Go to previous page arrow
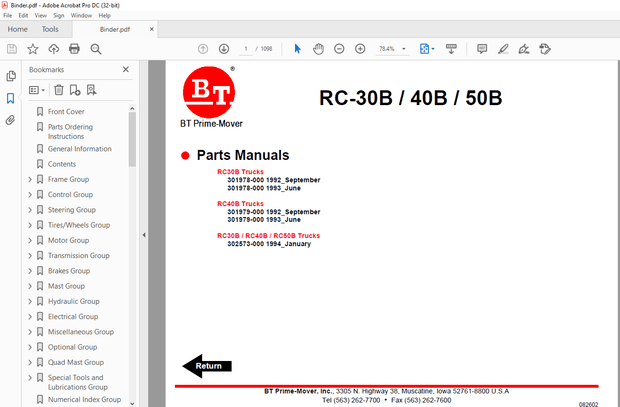The width and height of the screenshot is (620, 407). click(203, 49)
